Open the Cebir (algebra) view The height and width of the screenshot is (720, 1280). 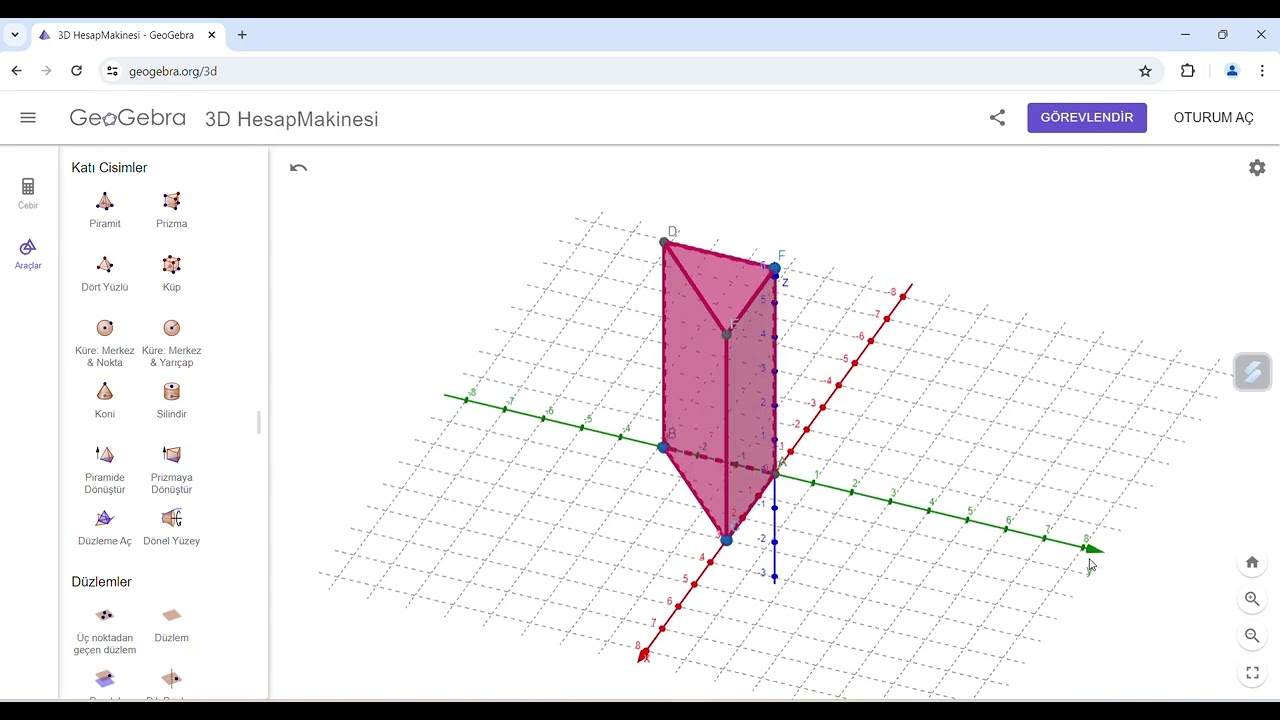(x=28, y=193)
